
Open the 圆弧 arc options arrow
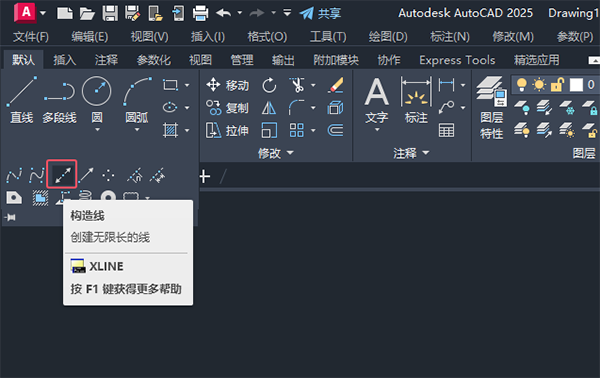coord(137,130)
